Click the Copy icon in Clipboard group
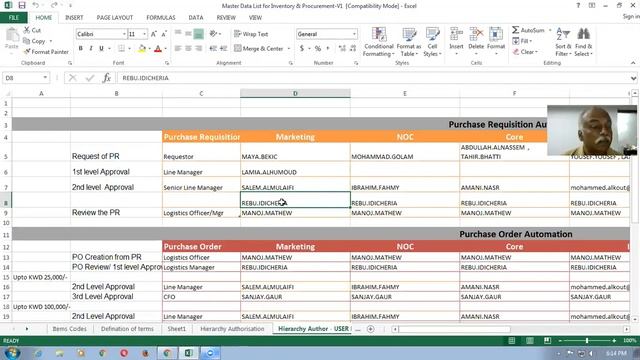Viewport: 640px width, 360px height. (27, 41)
